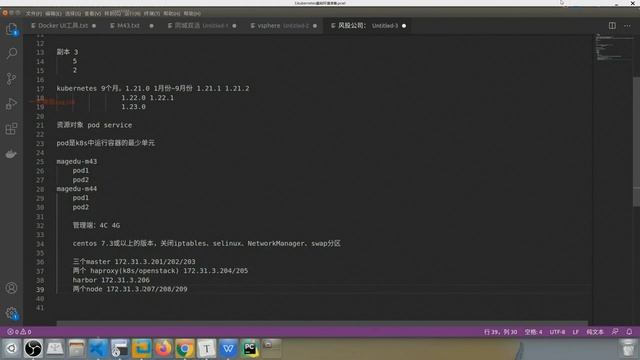Open Ubuntu launcher icon in dock
Screen dimensions: 640x360
click(x=11, y=349)
